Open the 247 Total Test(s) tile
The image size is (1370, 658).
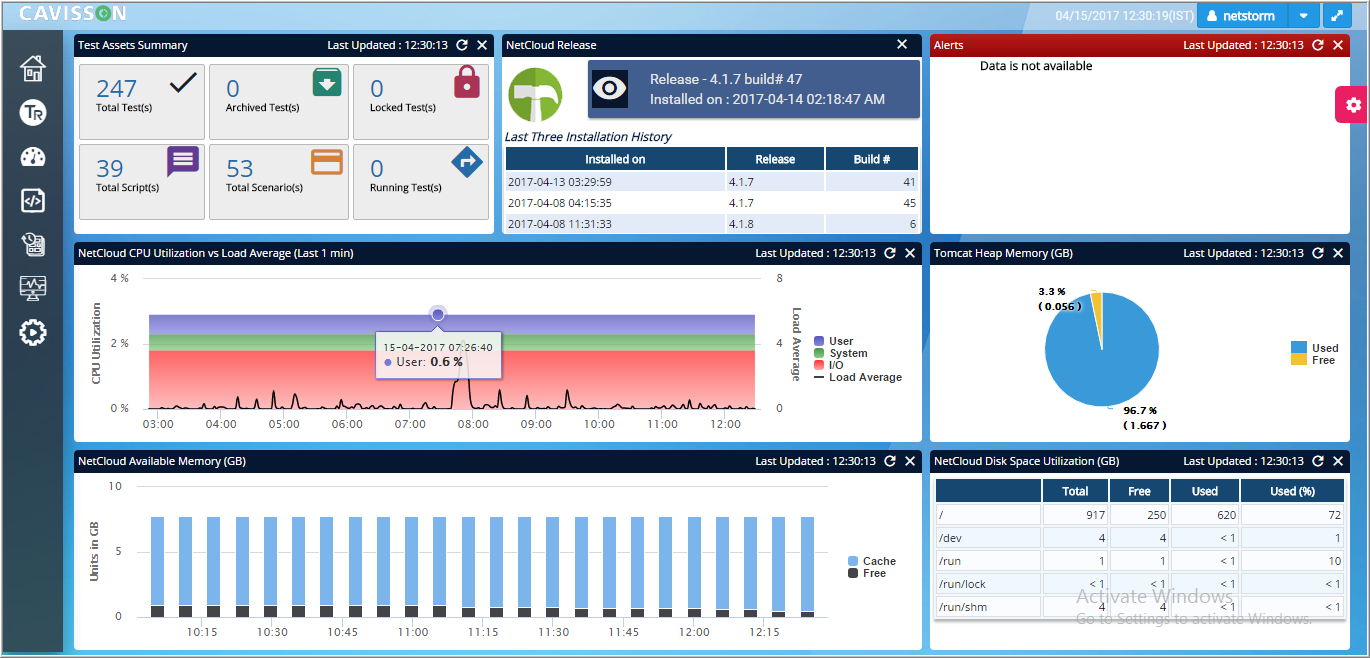[141, 102]
